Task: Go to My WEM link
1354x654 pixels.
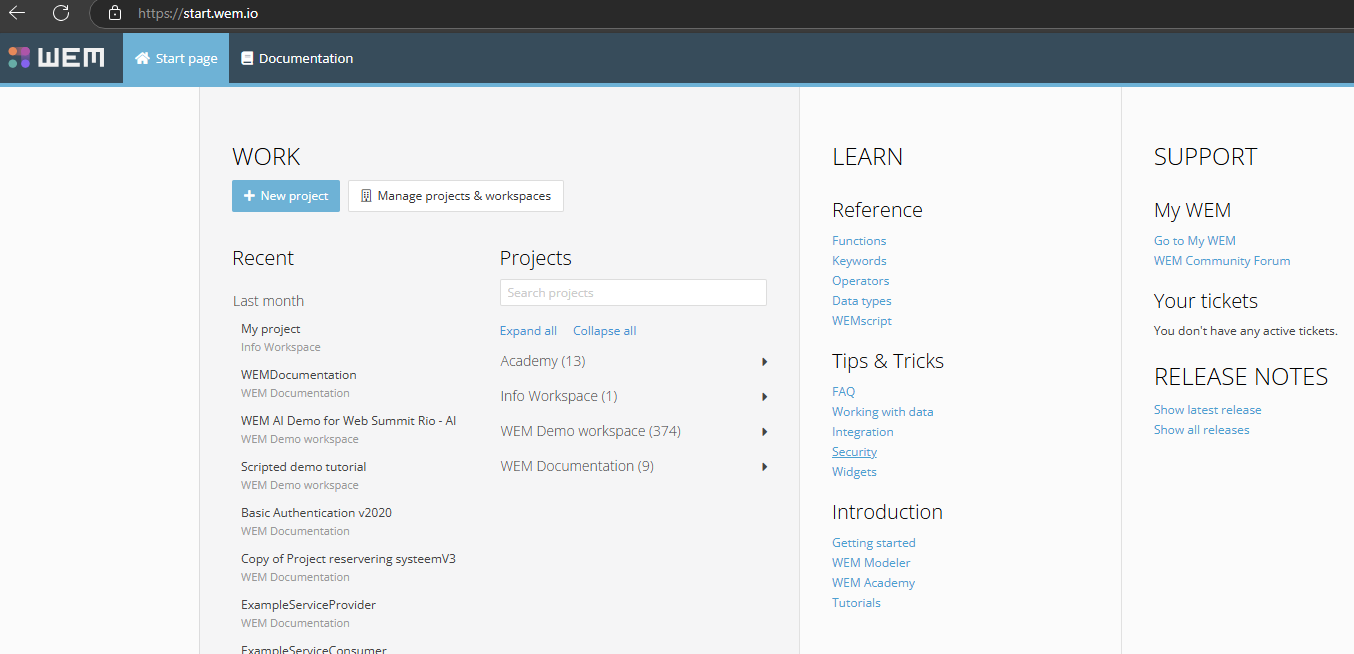Action: pos(1194,241)
